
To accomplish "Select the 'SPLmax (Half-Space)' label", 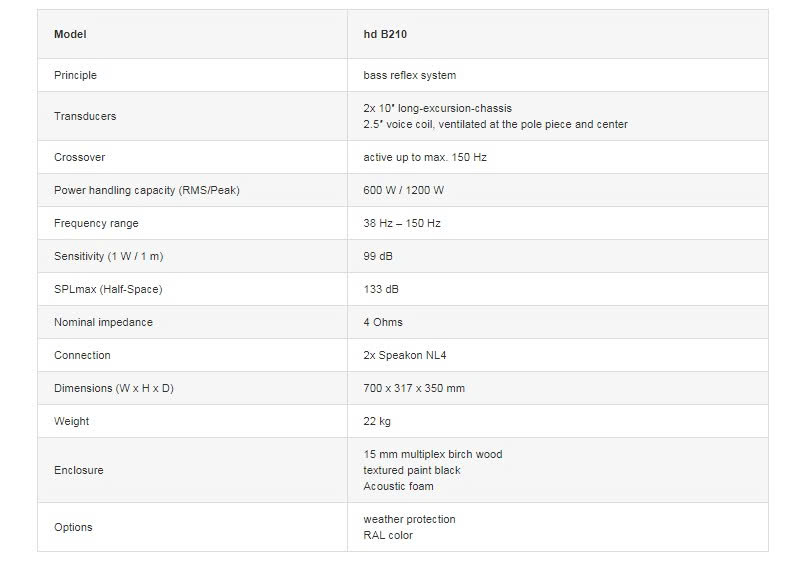I will pos(108,289).
